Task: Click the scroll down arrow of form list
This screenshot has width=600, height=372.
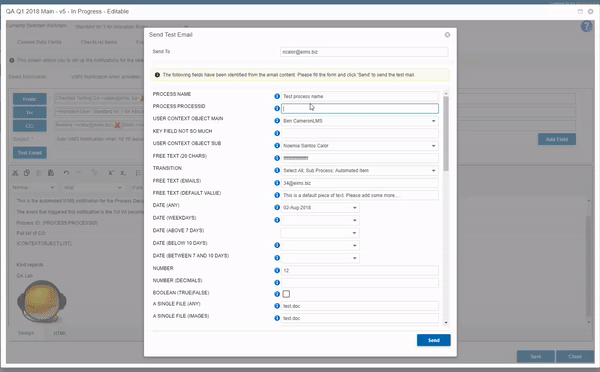Action: [x=446, y=323]
